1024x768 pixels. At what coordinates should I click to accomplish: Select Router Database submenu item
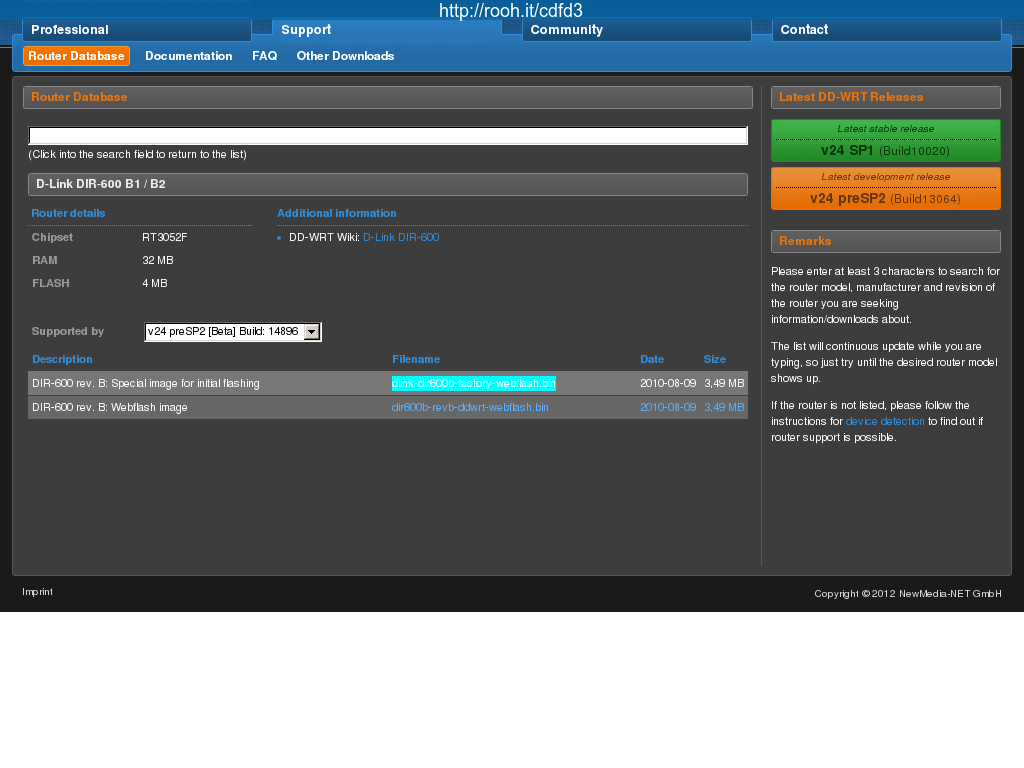coord(76,56)
